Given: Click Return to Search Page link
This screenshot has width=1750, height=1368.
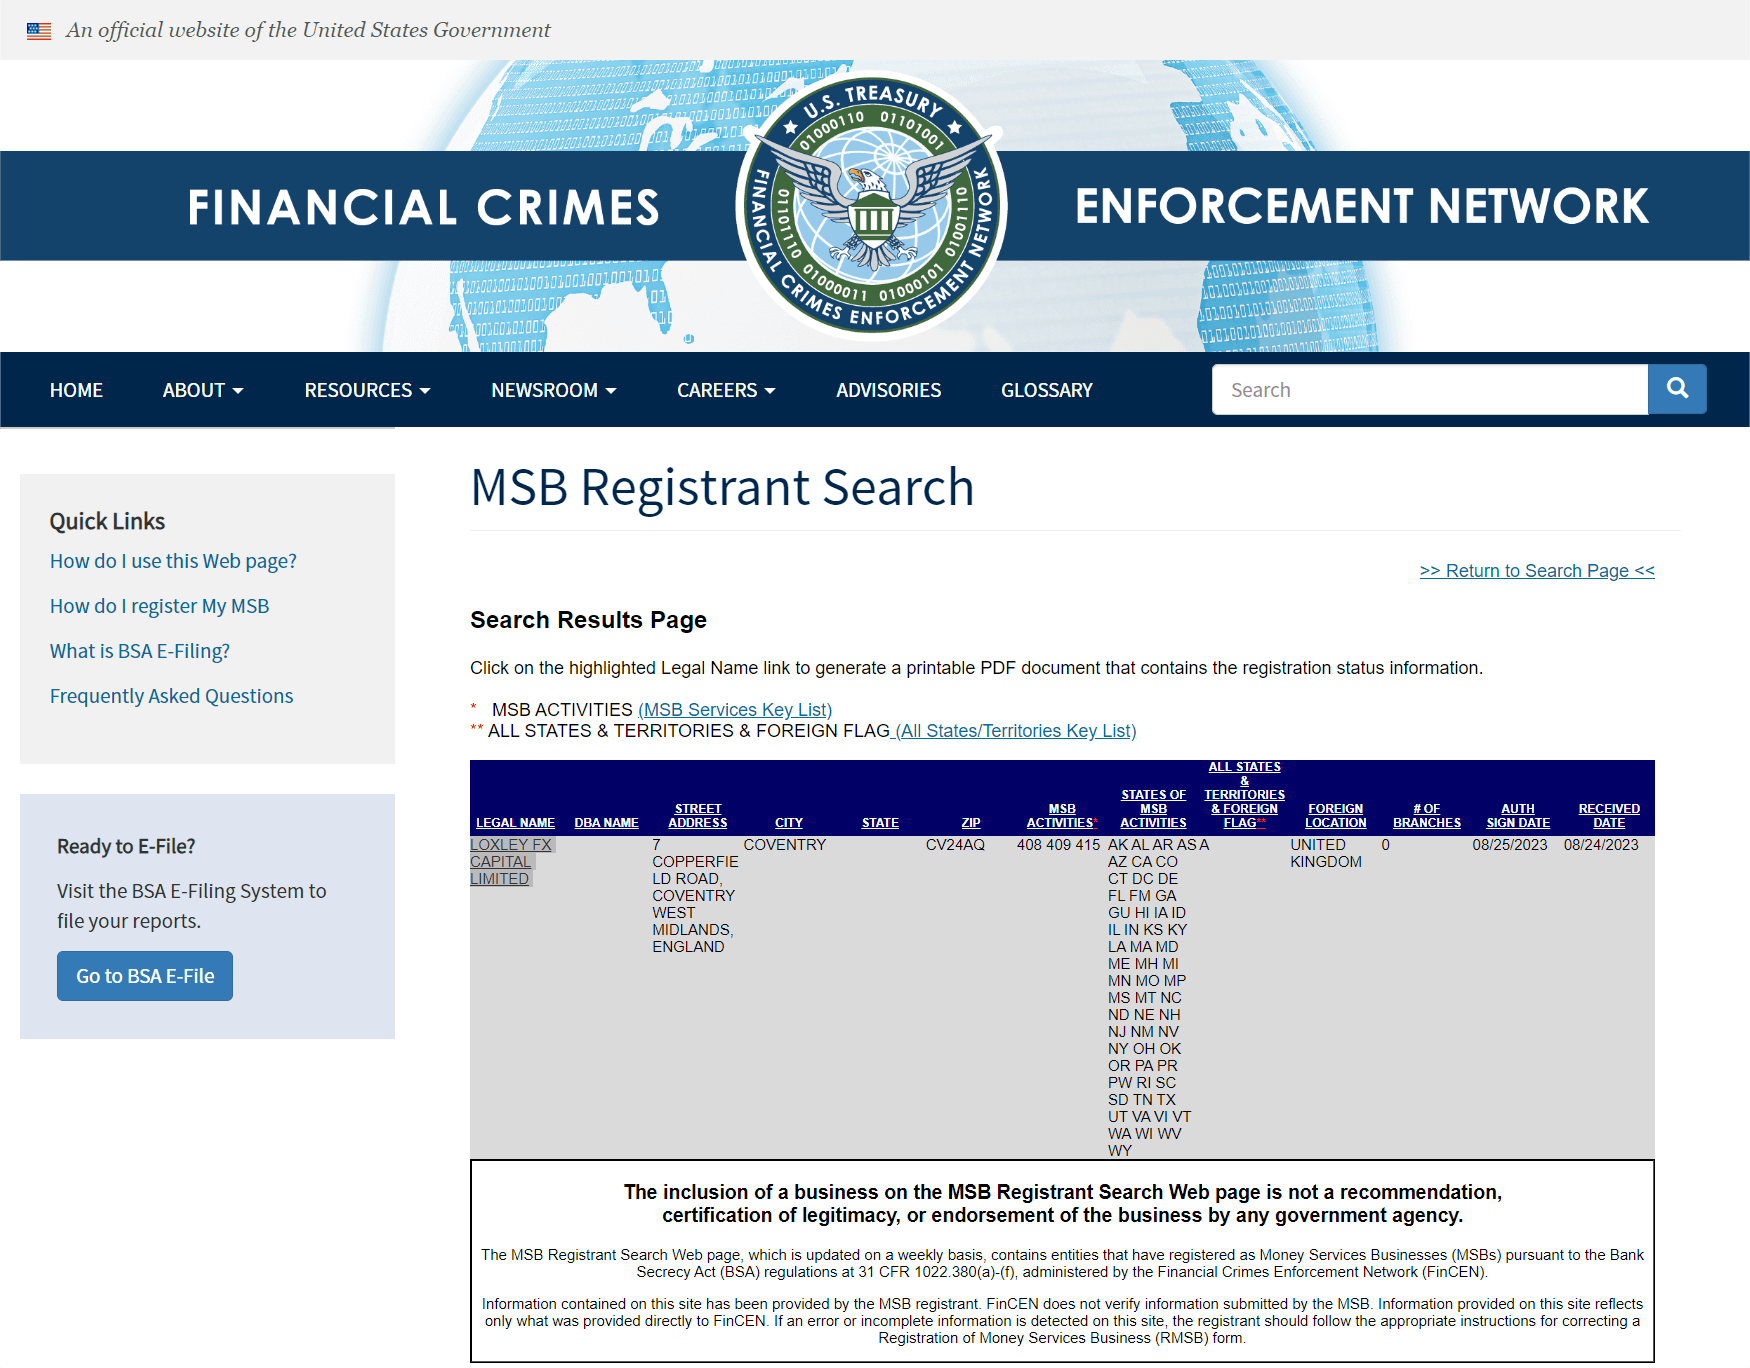Looking at the screenshot, I should coord(1537,570).
